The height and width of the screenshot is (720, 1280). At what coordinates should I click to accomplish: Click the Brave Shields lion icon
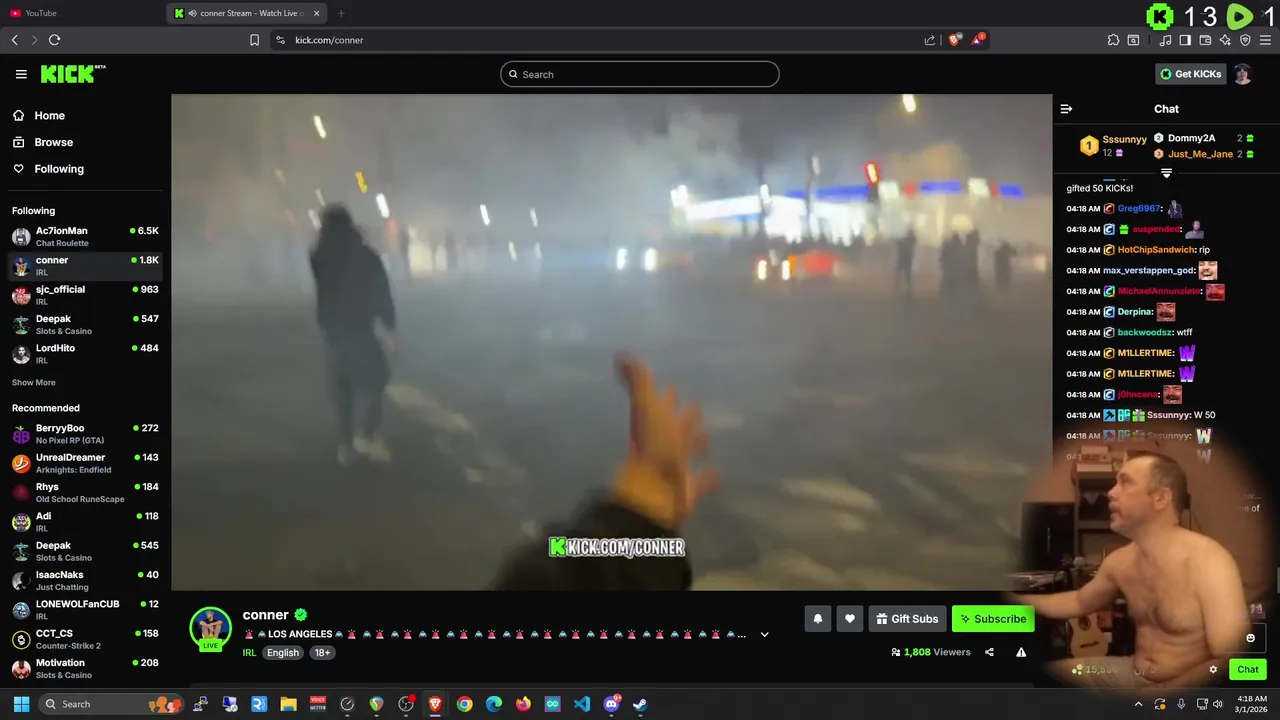(954, 40)
